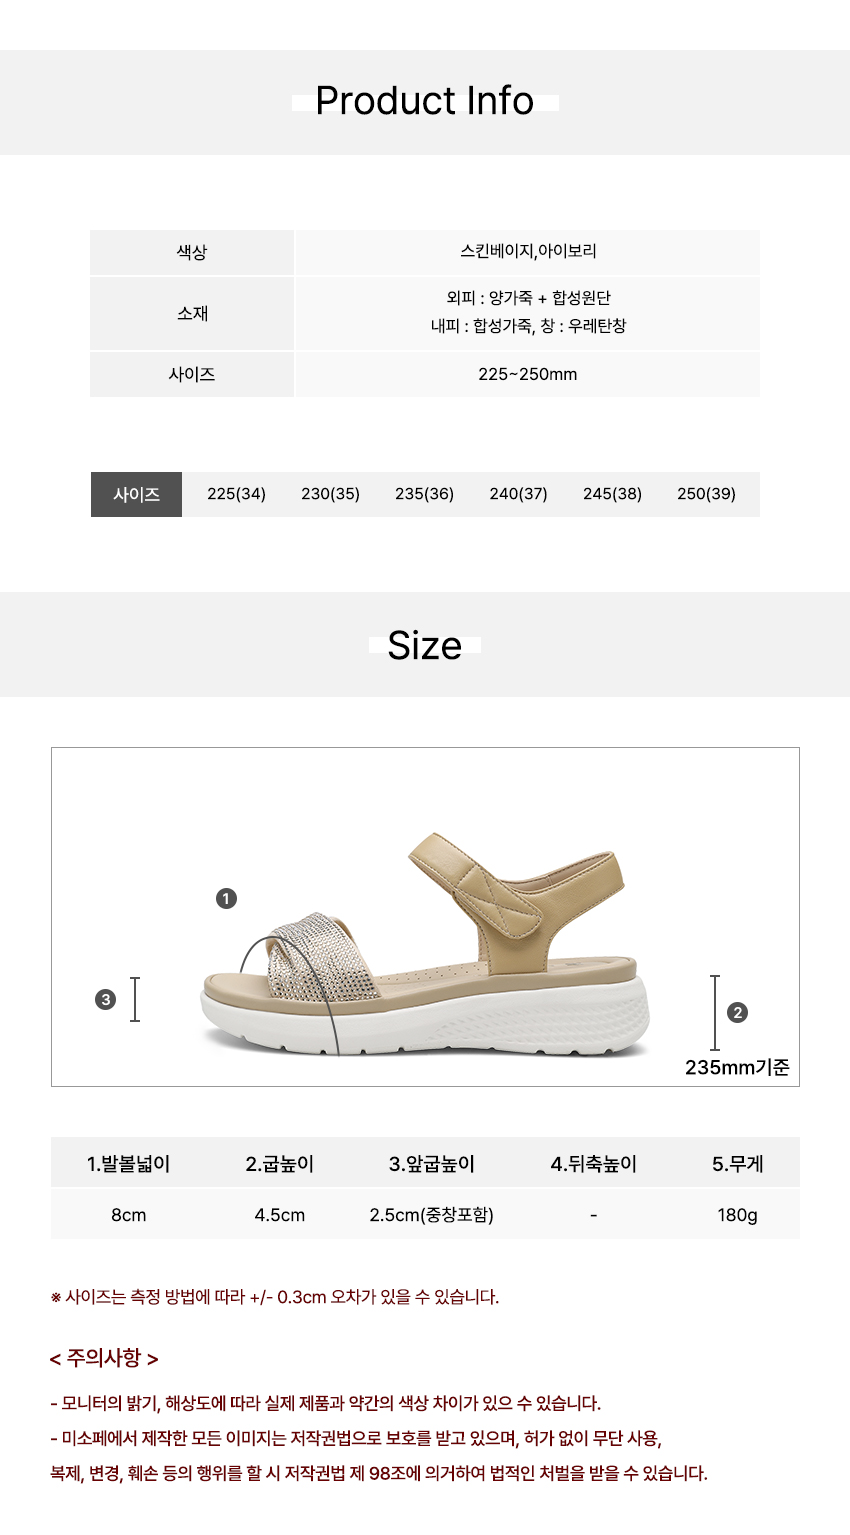Select size 230(35)
850x1535 pixels.
click(330, 494)
